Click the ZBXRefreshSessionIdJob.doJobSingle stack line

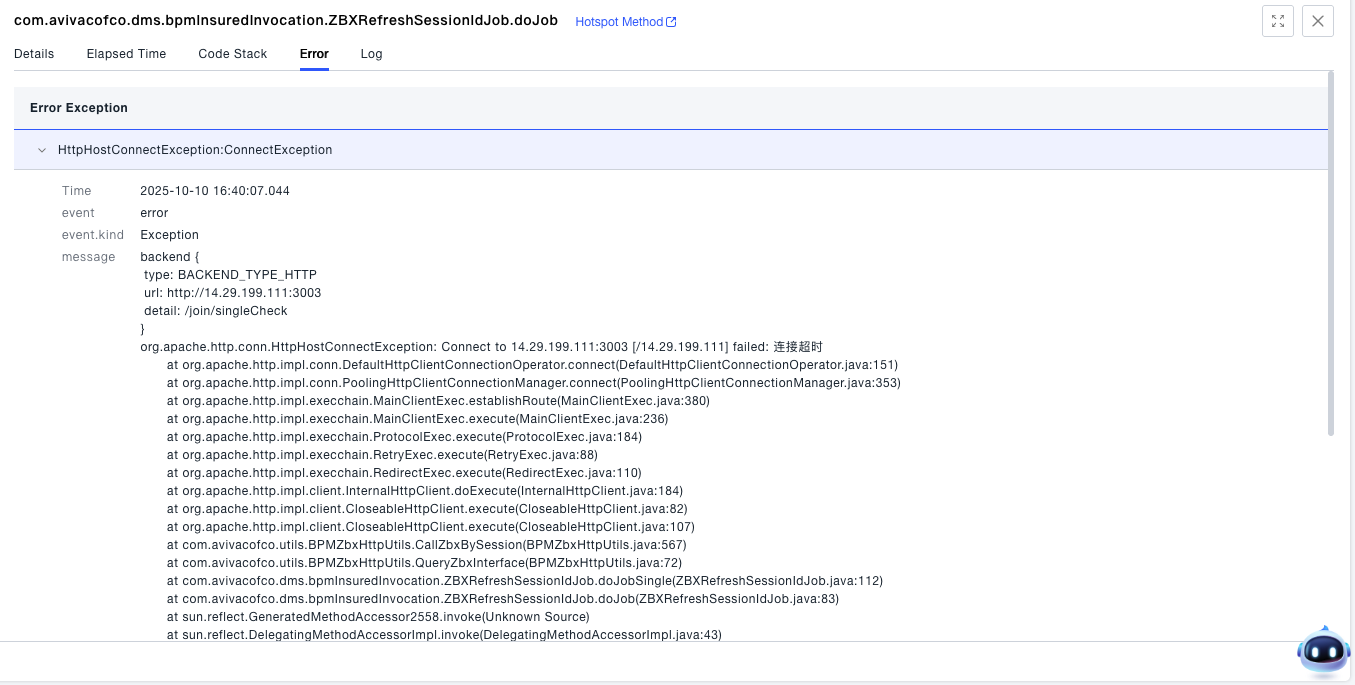[524, 581]
